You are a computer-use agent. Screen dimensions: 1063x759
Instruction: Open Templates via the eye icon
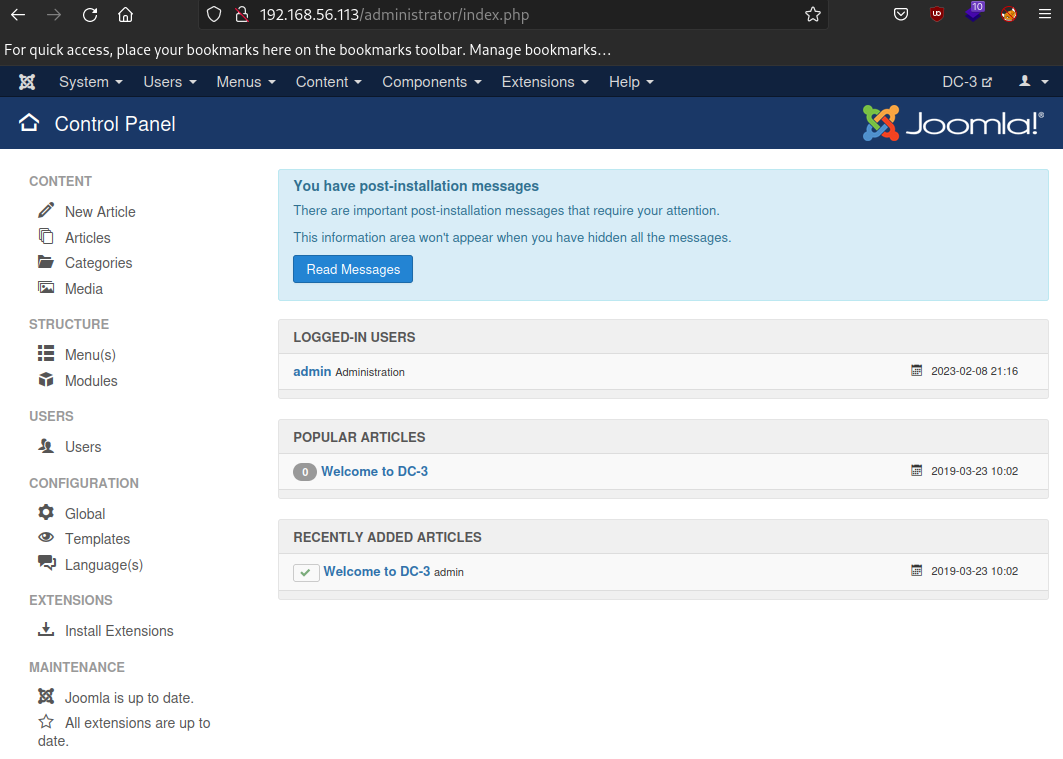[46, 538]
